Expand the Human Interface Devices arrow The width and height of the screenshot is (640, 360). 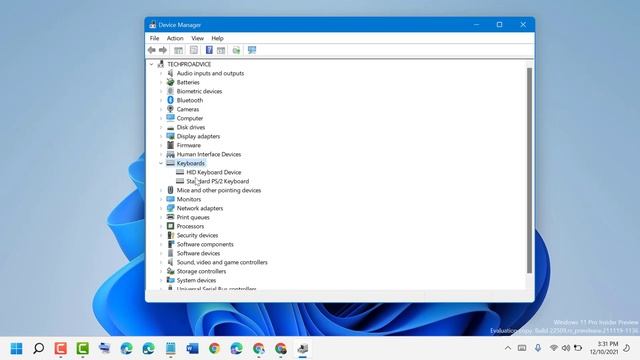(161, 154)
